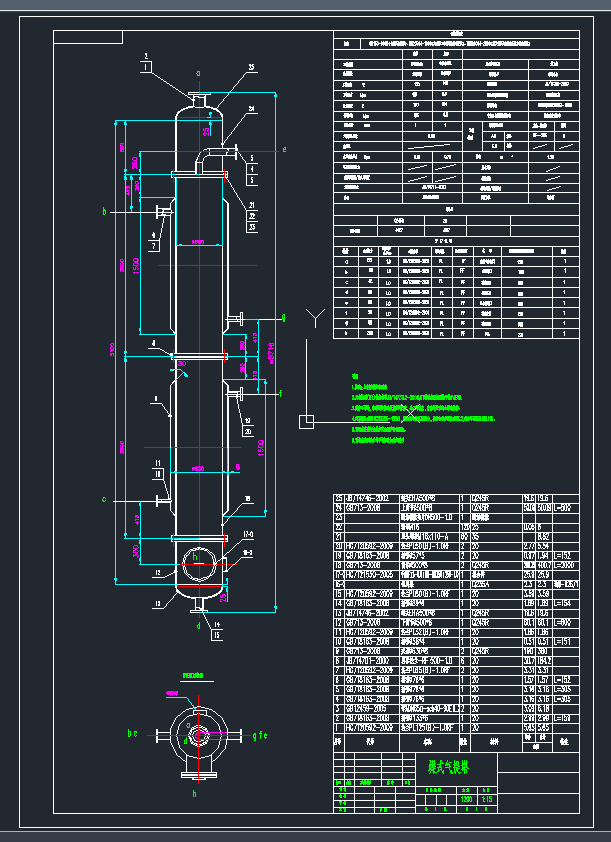Viewport: 611px width, 842px height.
Task: Pick green nozzle label 'c' at lower left
Action: pos(104,499)
